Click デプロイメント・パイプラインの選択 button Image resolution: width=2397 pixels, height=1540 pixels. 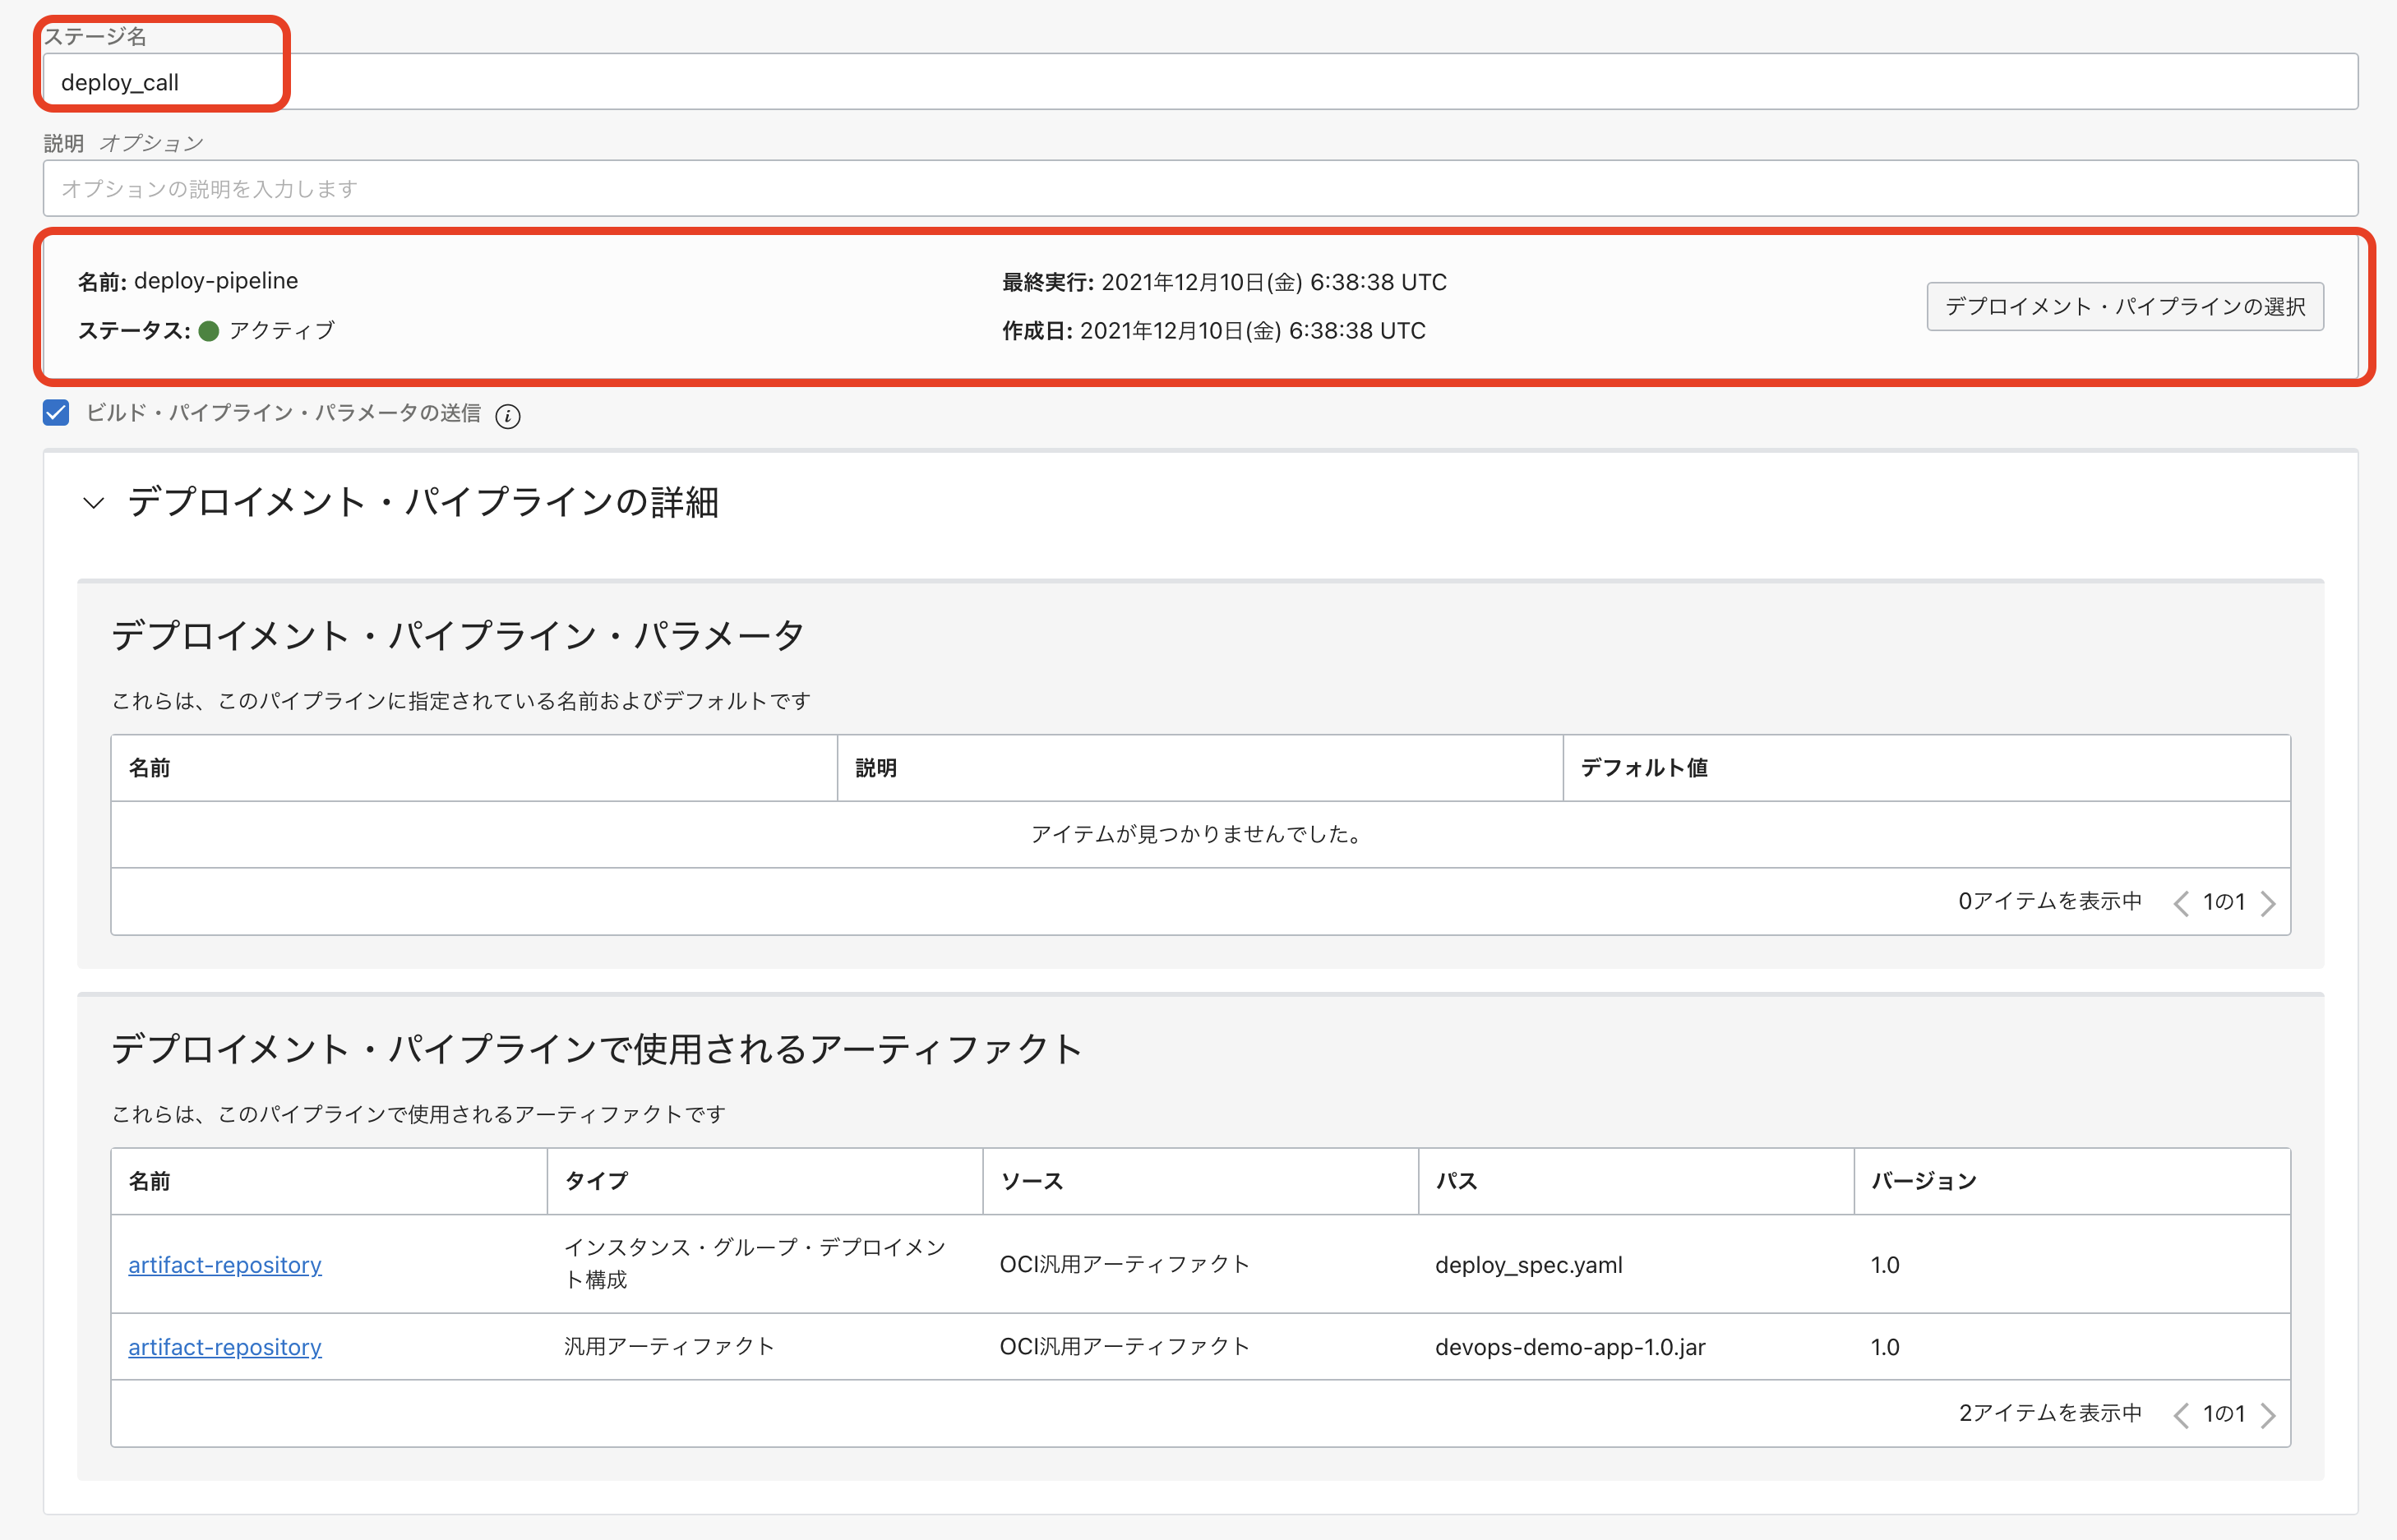(x=2124, y=306)
